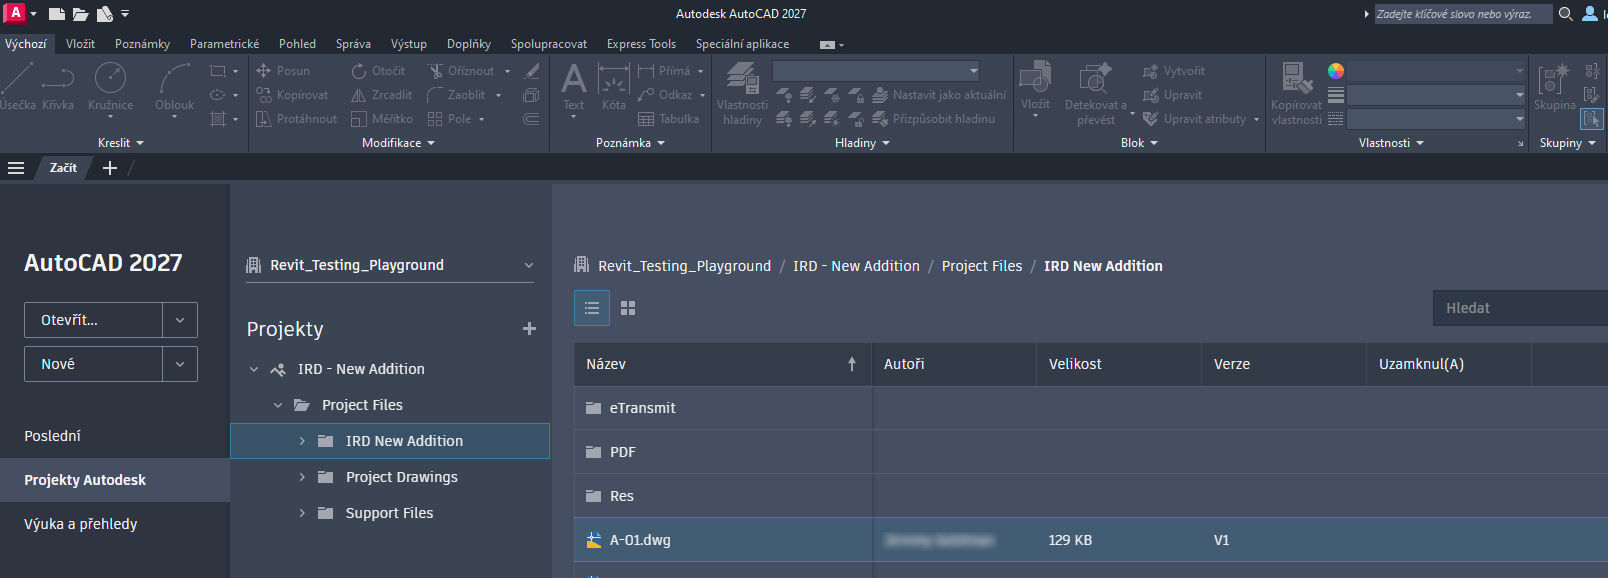Click the Otočit rotate tool
This screenshot has height=578, width=1608.
[378, 71]
